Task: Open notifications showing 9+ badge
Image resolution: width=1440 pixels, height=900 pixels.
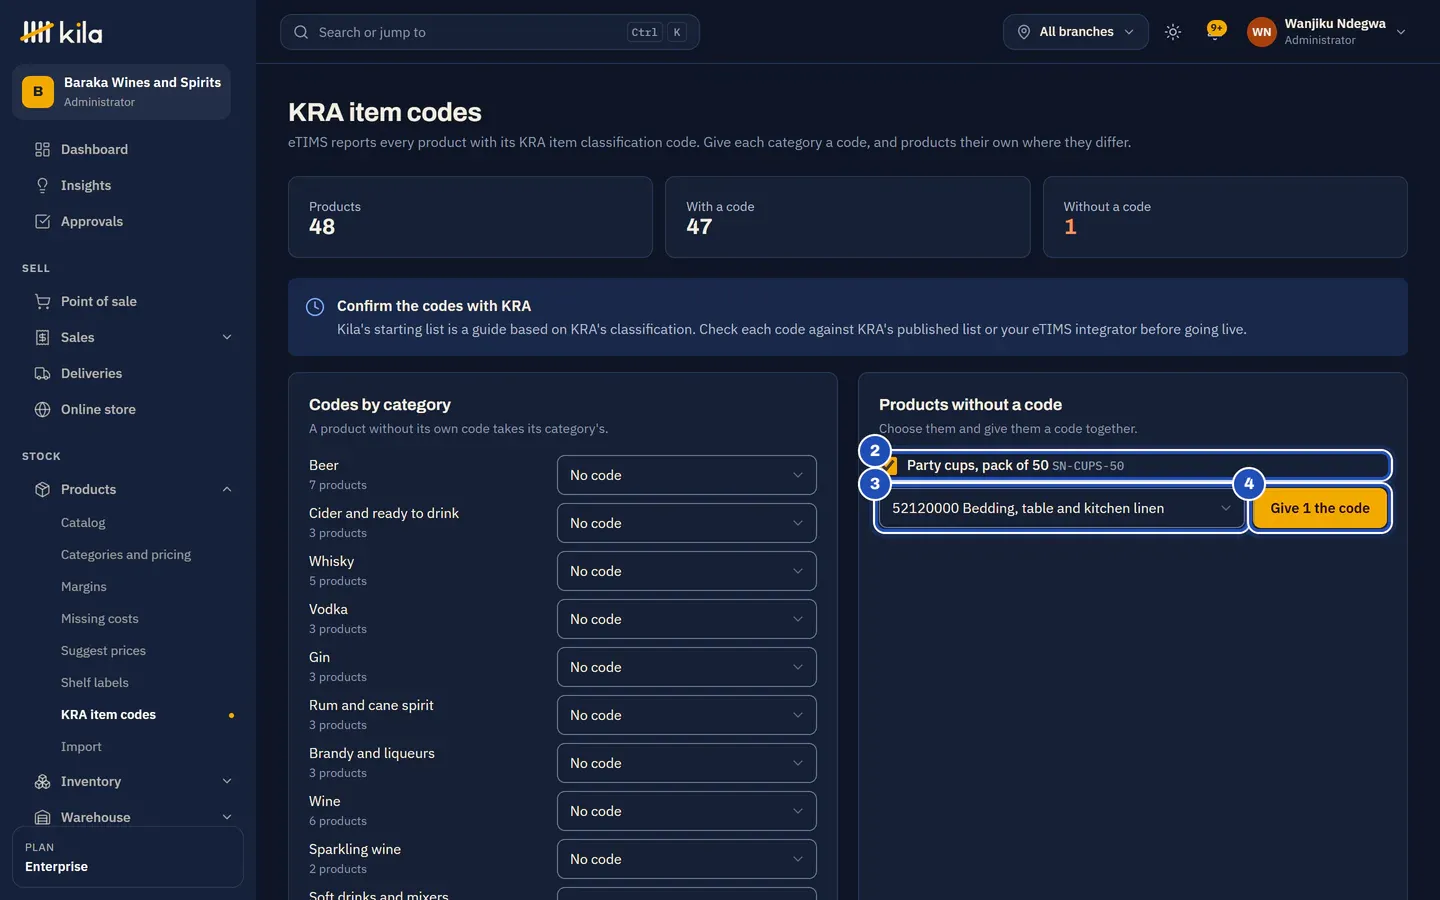Action: click(1216, 31)
